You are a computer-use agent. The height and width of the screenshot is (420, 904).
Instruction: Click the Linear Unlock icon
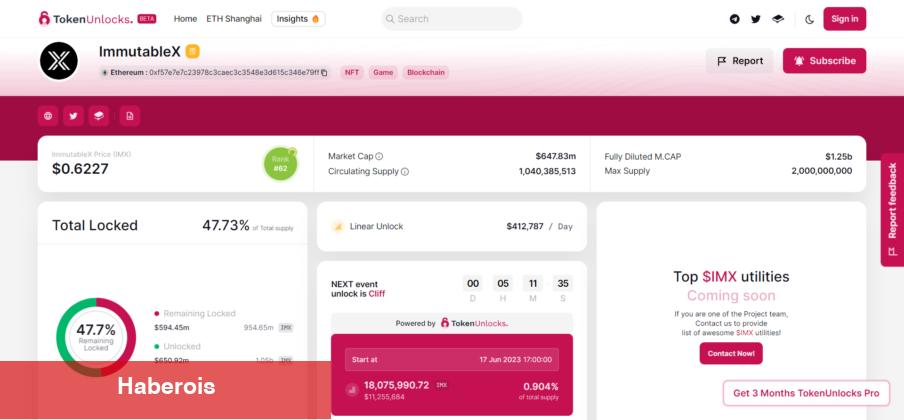[338, 226]
